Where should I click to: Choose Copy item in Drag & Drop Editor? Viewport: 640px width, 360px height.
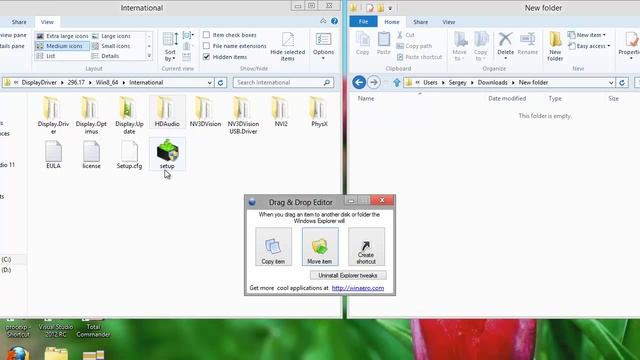(273, 247)
